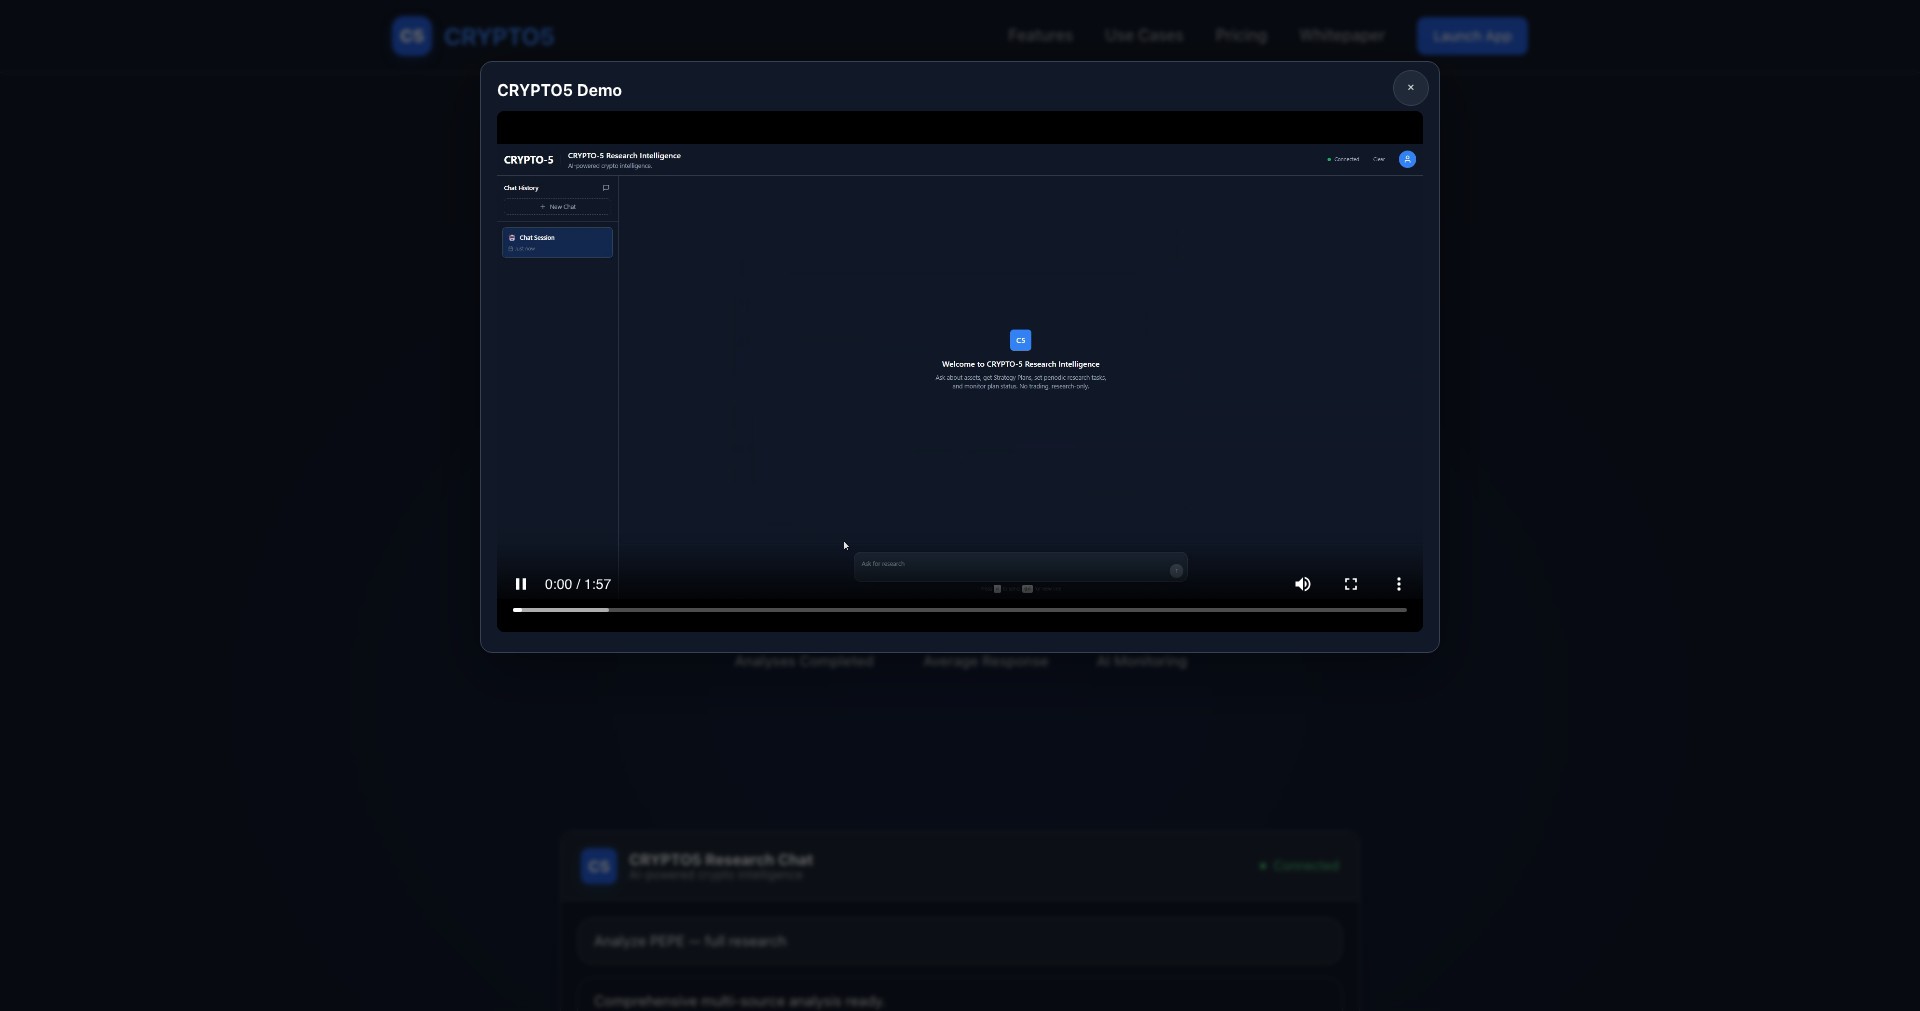Enter fullscreen for the demo video
Screen dimensions: 1920x1011
click(x=1351, y=584)
